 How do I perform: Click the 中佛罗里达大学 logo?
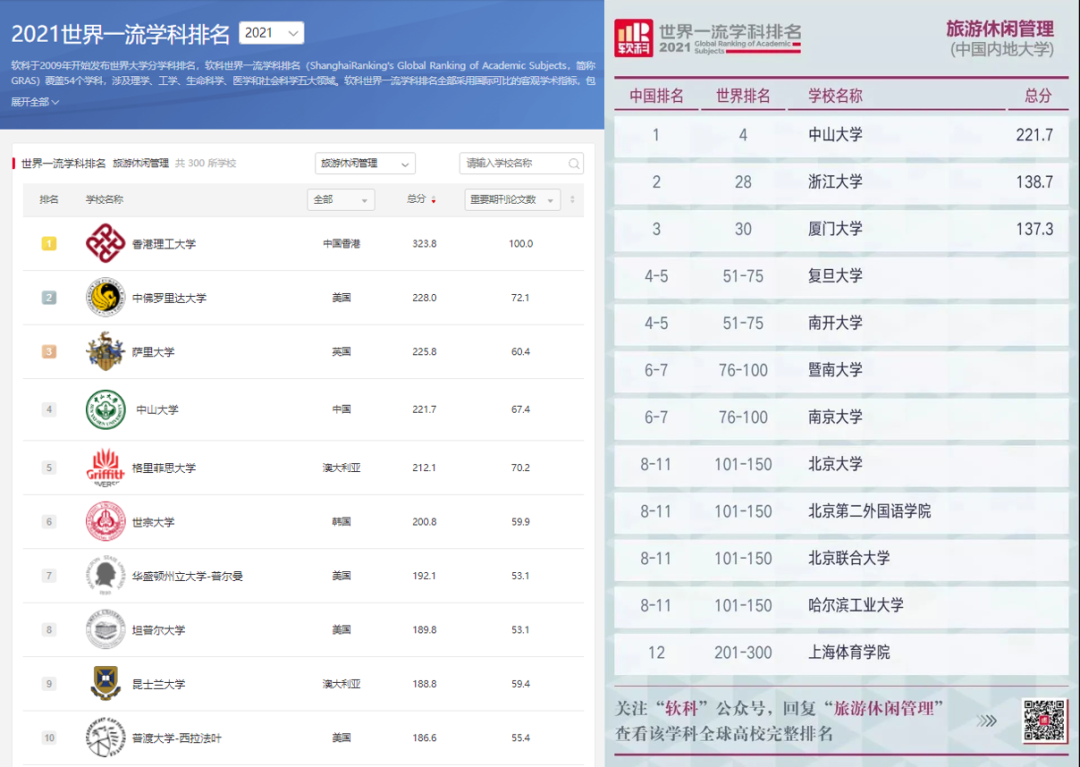click(105, 297)
